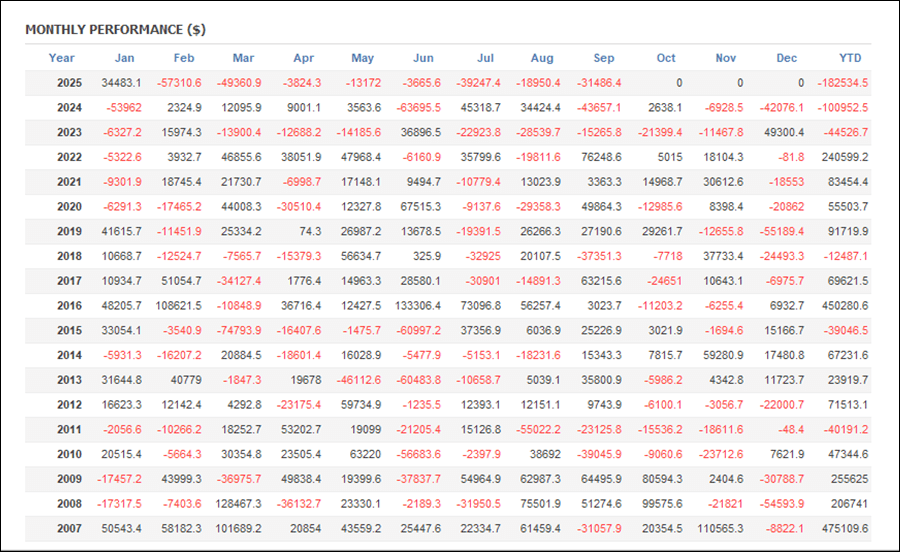
Task: Click the 2008 March cell 128467.3
Action: click(x=237, y=503)
